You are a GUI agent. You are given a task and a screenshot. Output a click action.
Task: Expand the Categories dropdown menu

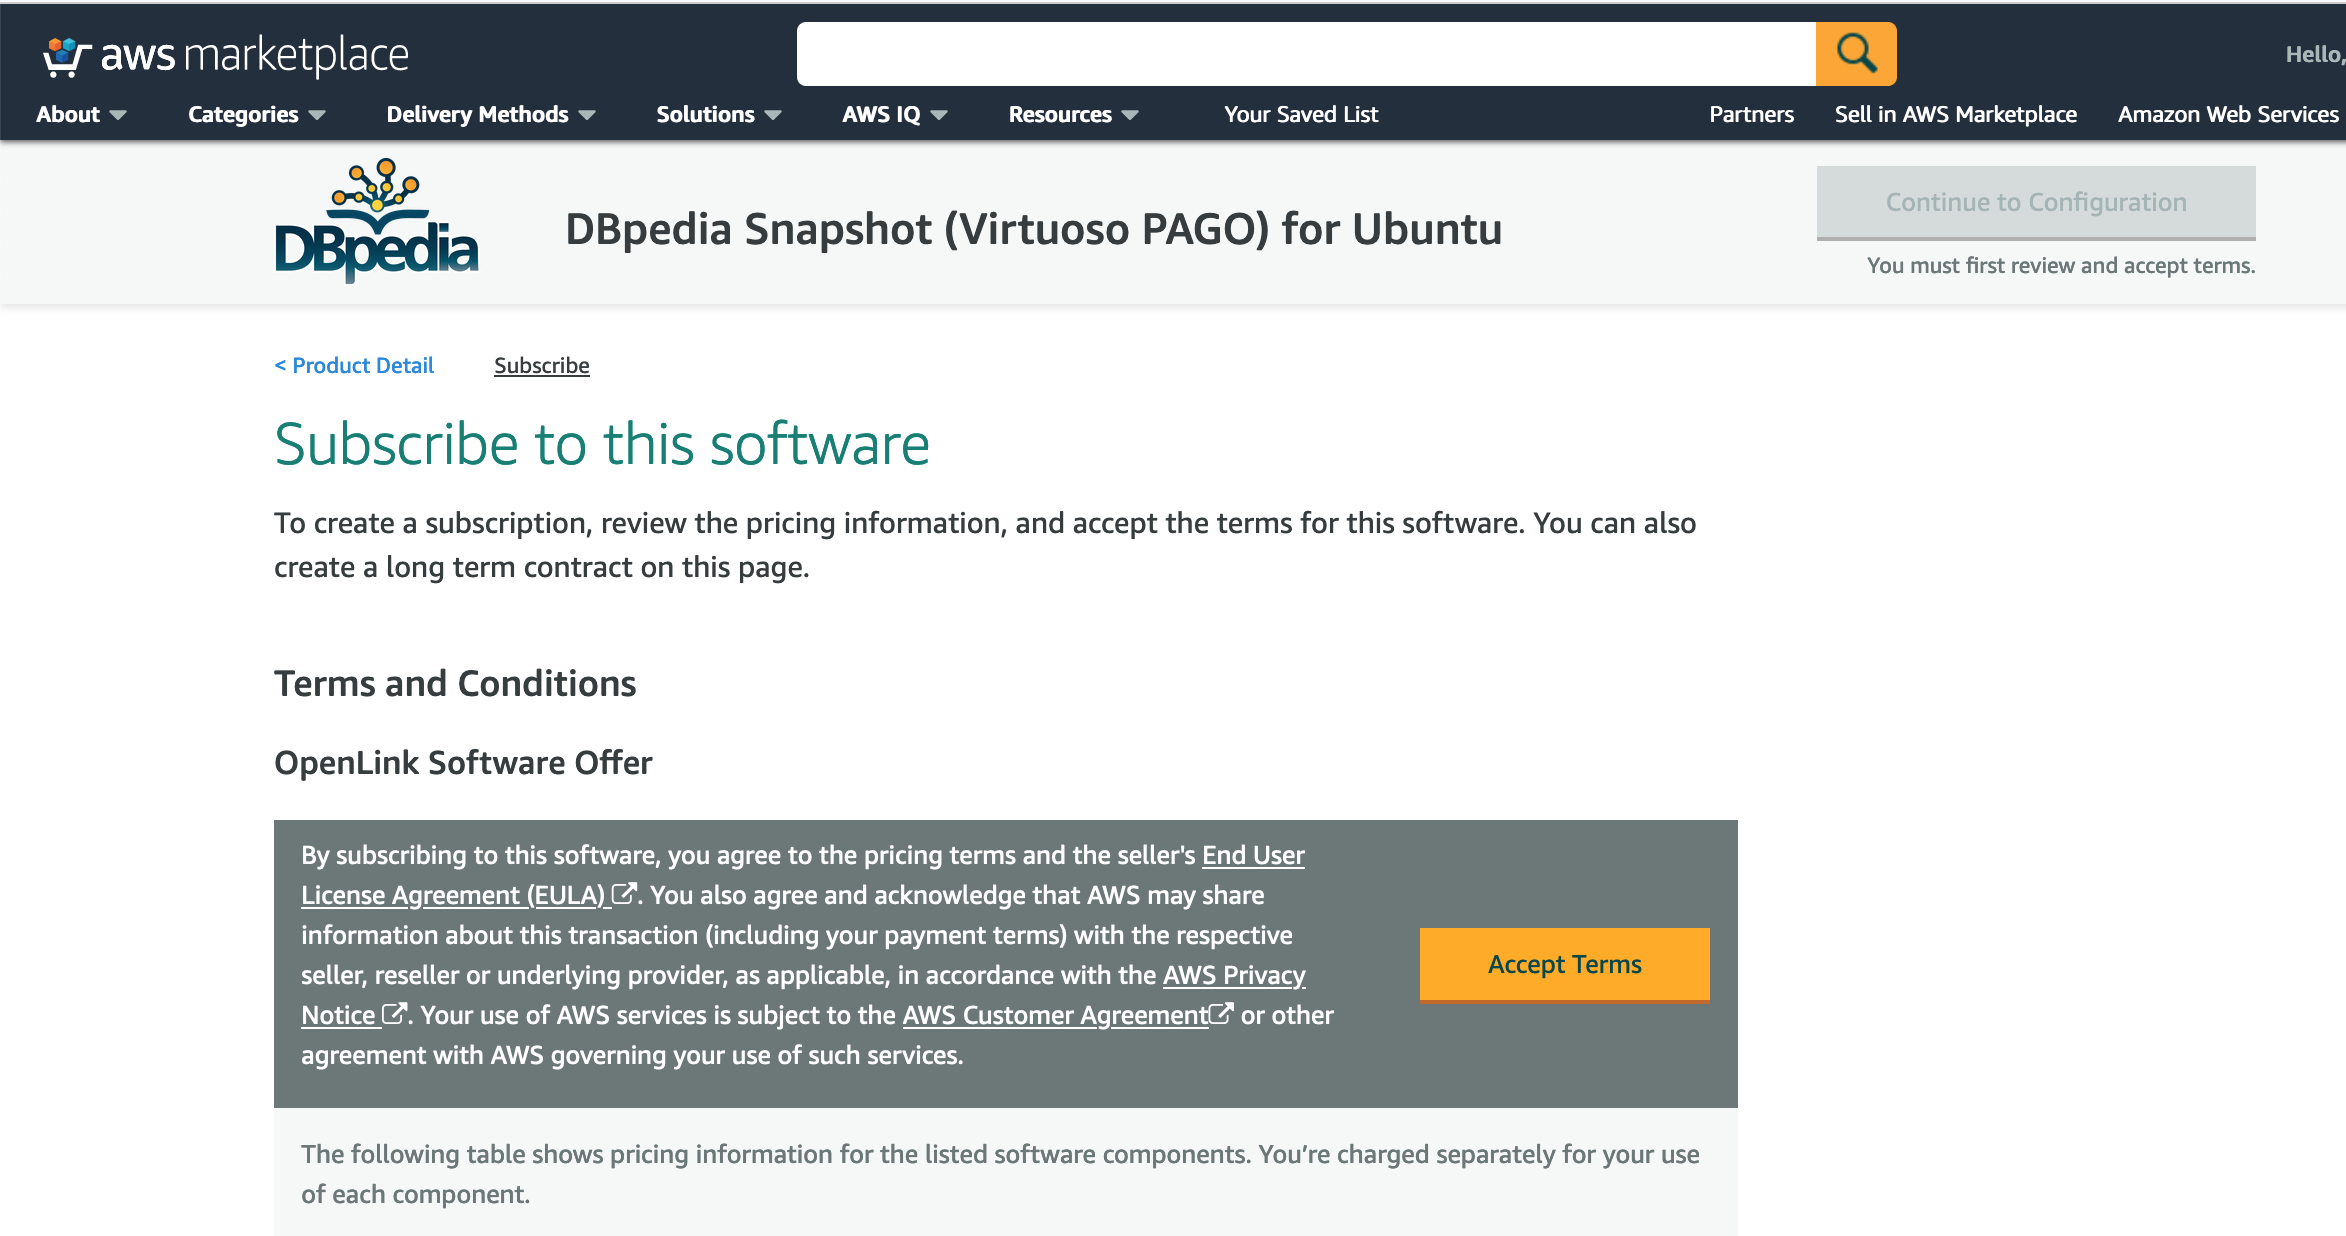[x=256, y=115]
